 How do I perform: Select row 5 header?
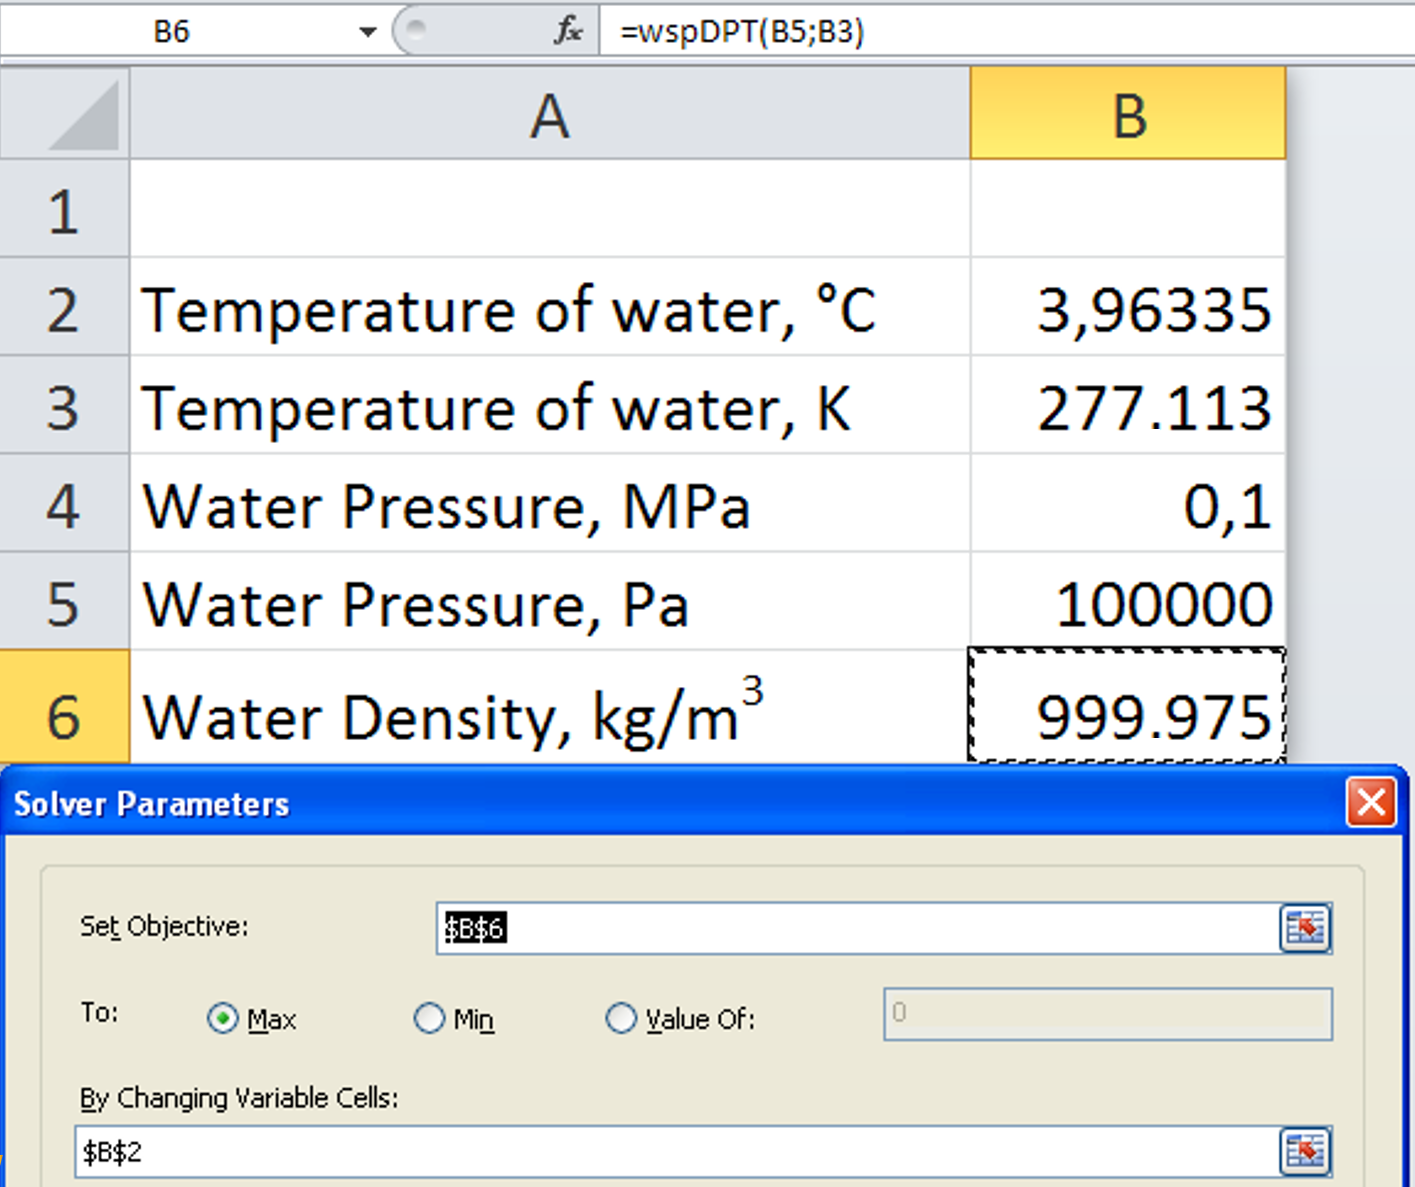[65, 601]
